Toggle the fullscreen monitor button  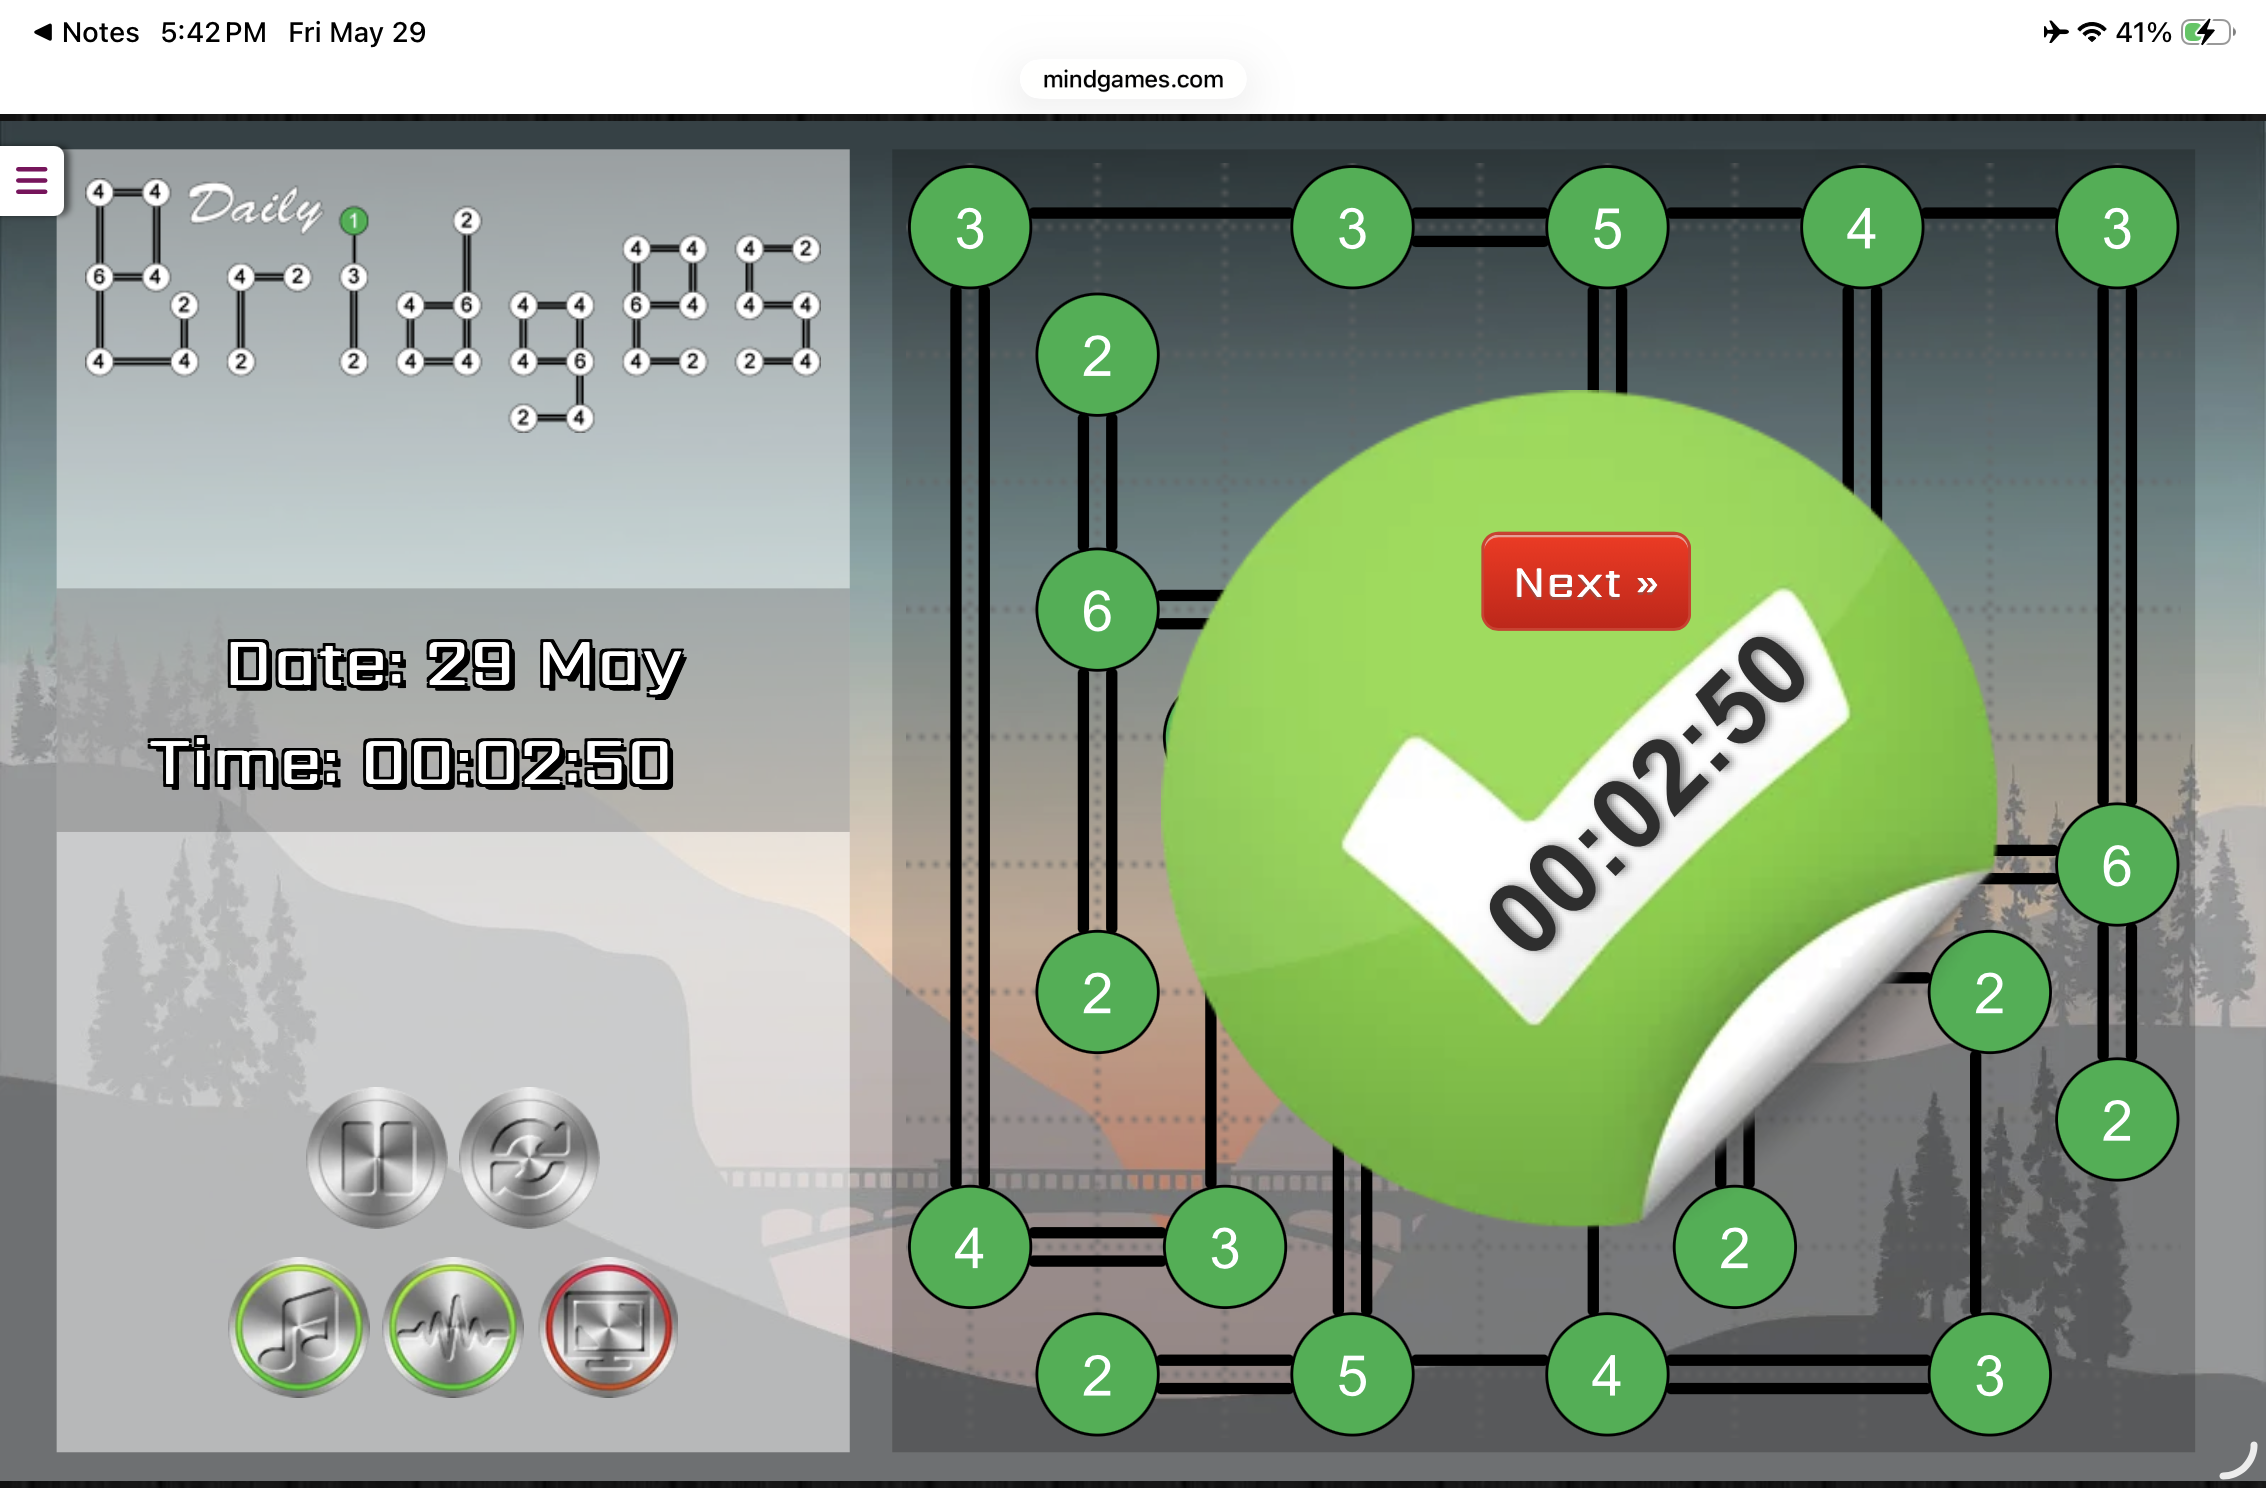pyautogui.click(x=608, y=1327)
